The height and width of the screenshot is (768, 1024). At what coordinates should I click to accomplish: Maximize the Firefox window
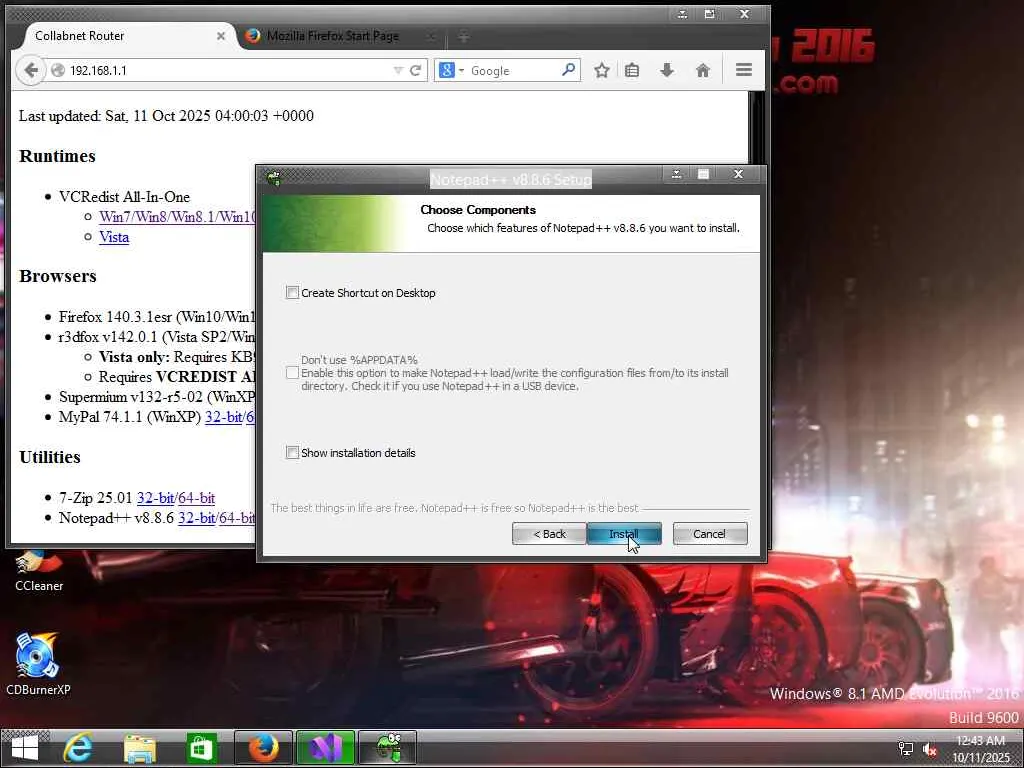pyautogui.click(x=709, y=14)
